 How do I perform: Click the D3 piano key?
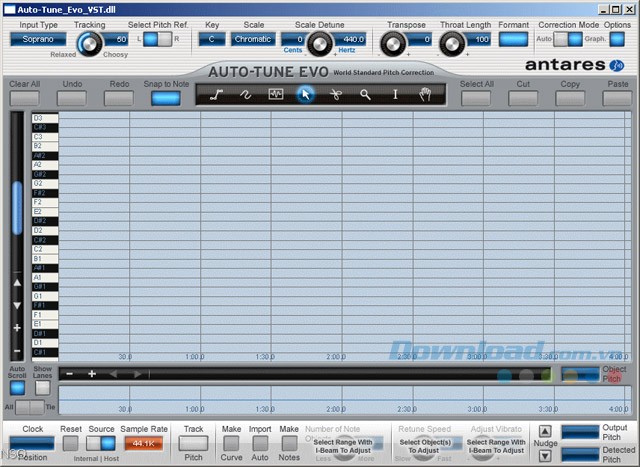tap(45, 118)
